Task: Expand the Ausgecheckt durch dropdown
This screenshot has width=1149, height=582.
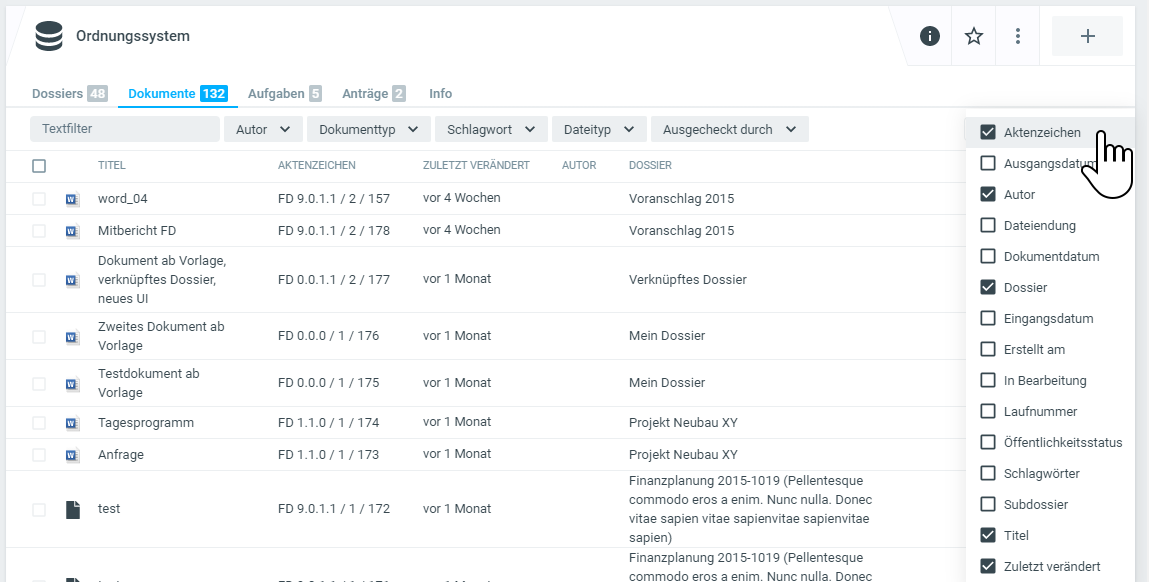Action: point(729,130)
